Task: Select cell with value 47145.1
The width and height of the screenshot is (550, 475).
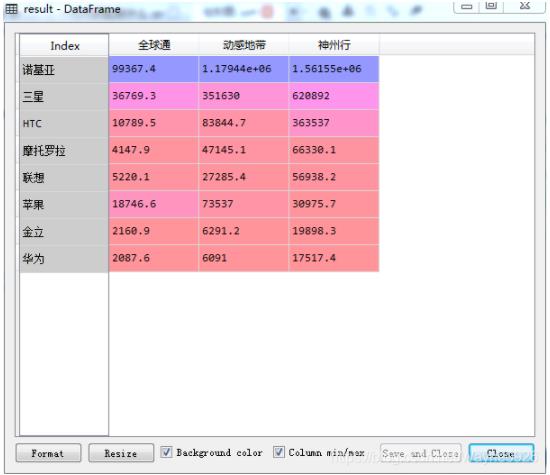Action: pyautogui.click(x=244, y=150)
